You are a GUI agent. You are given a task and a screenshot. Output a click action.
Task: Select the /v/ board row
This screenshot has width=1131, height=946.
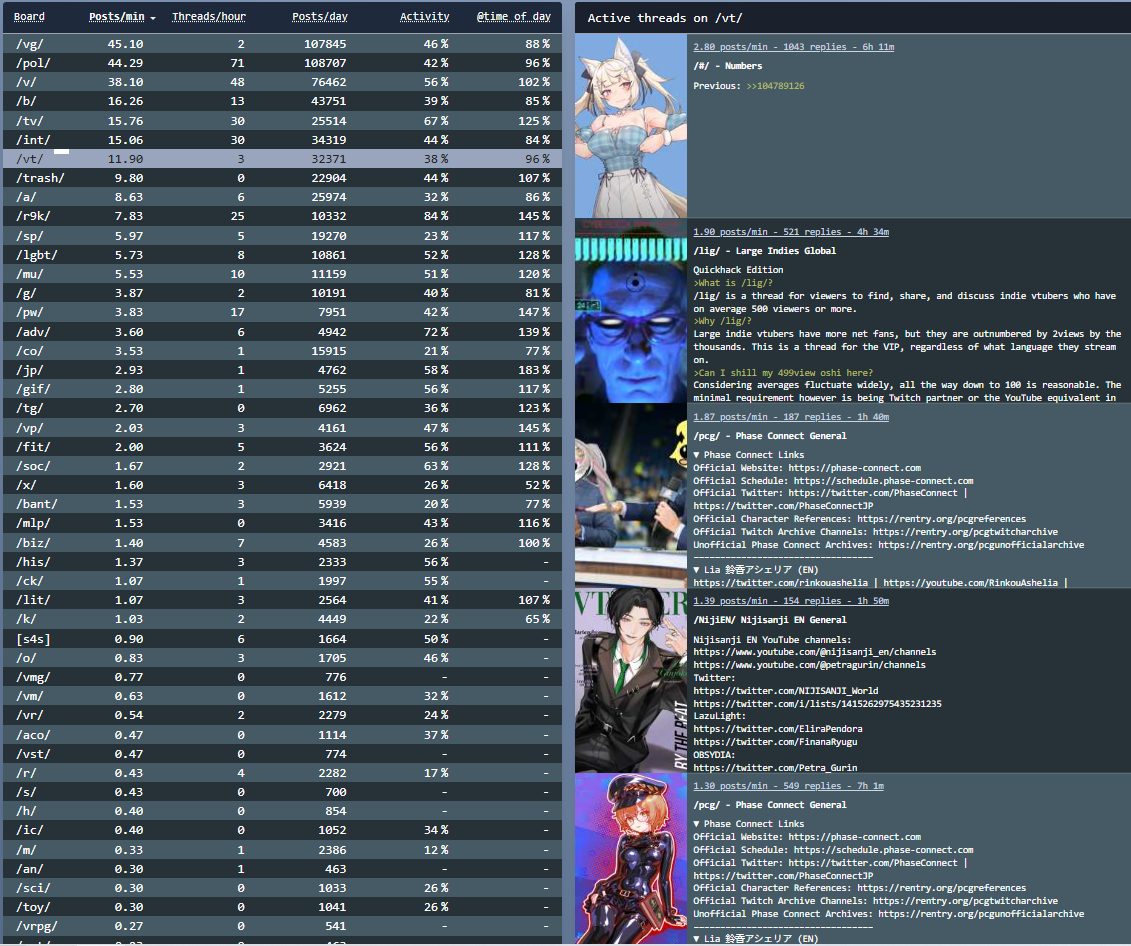pyautogui.click(x=282, y=82)
